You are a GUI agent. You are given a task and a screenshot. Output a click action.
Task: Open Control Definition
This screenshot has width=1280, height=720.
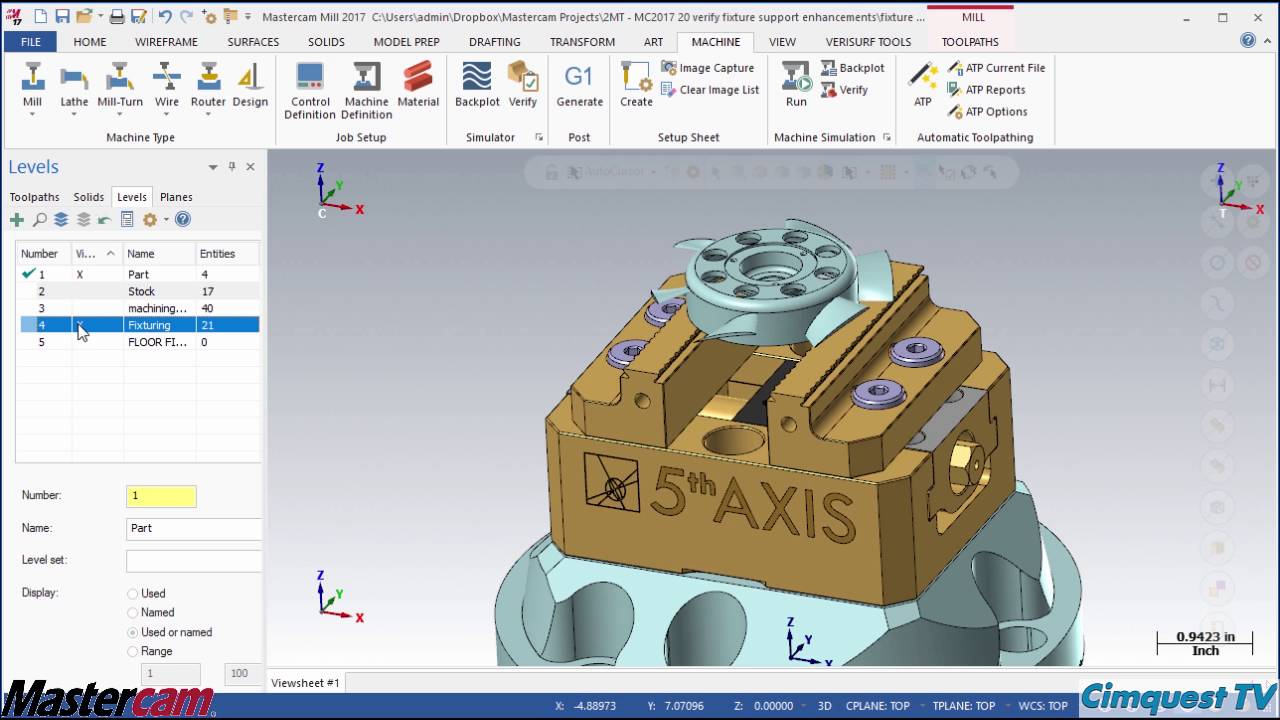pos(310,90)
